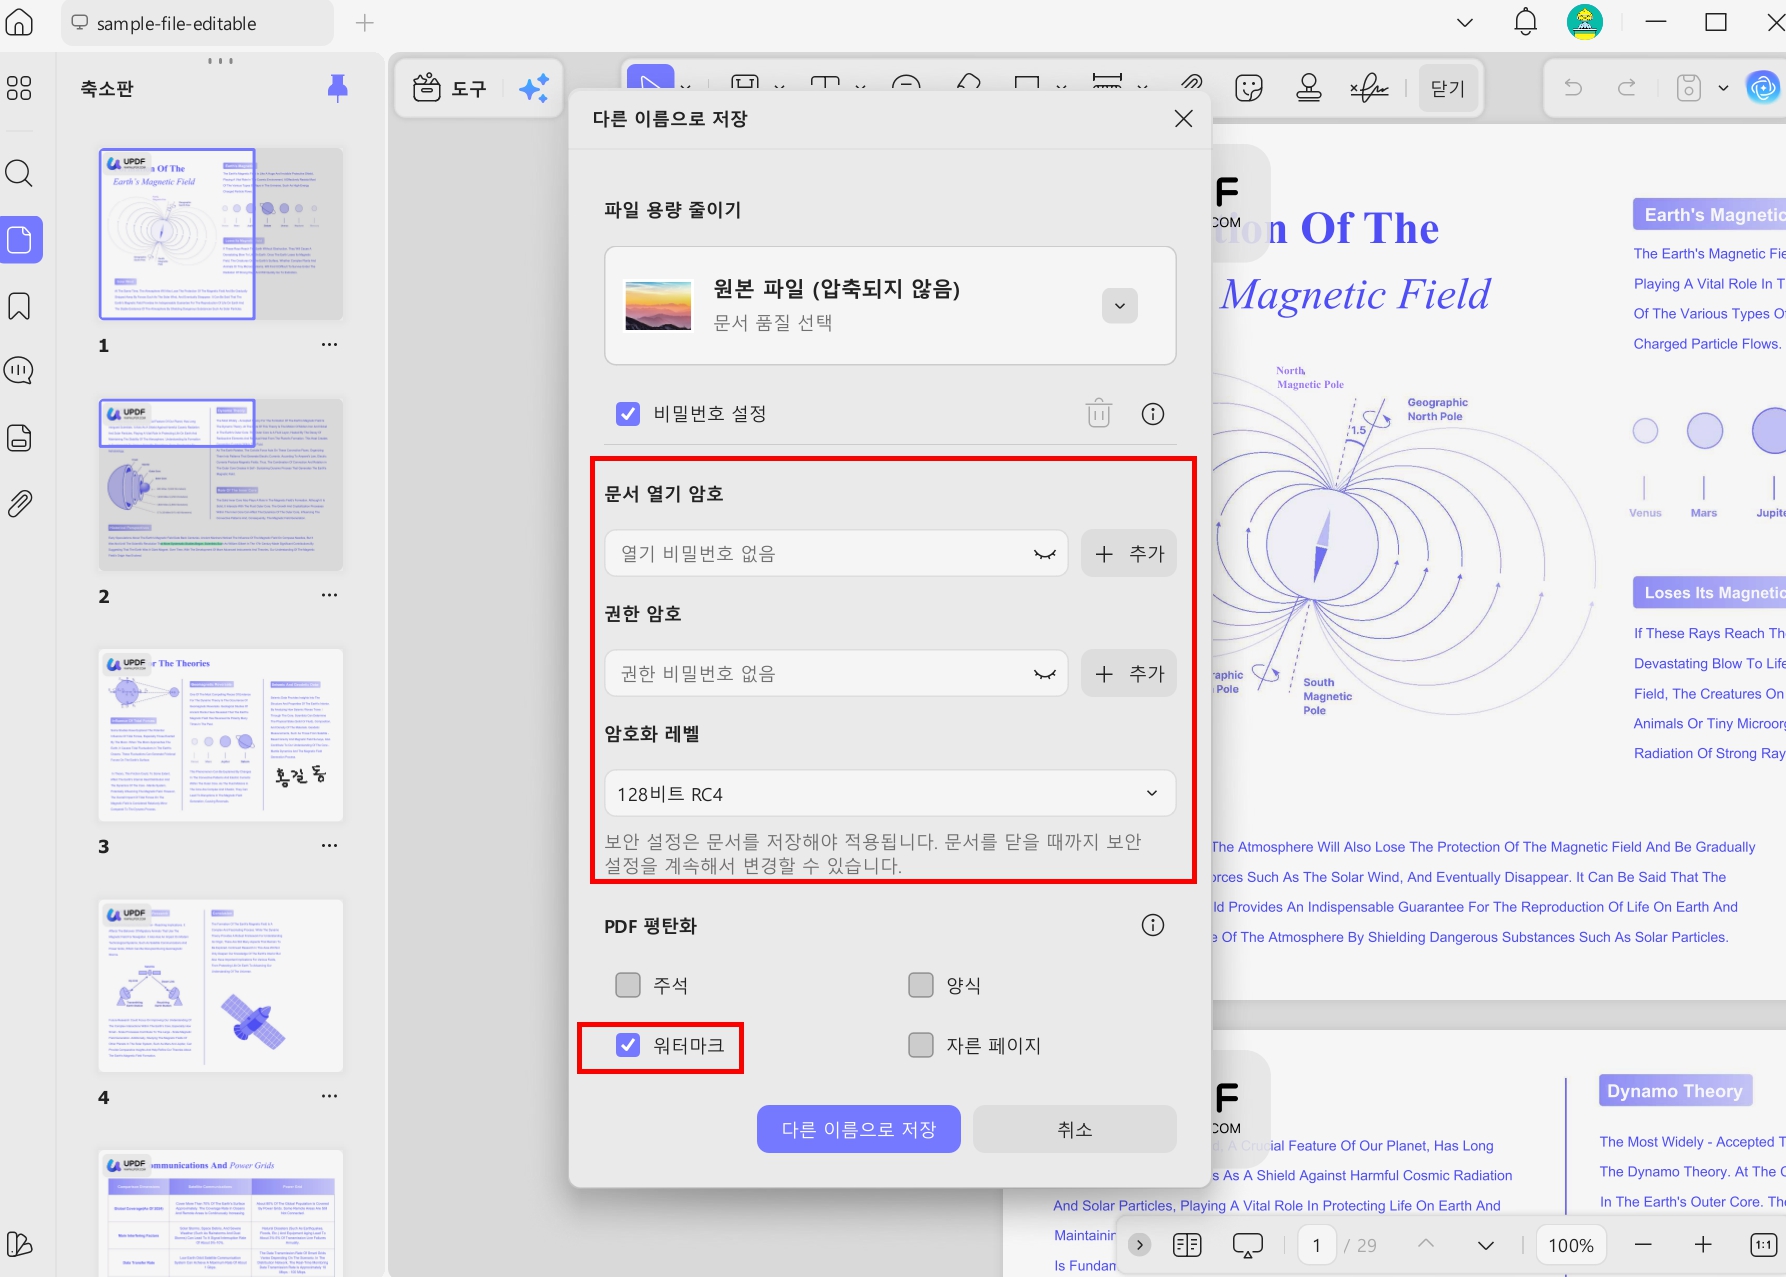This screenshot has width=1786, height=1277.
Task: Click the 1:1 actual size icon
Action: click(1763, 1245)
